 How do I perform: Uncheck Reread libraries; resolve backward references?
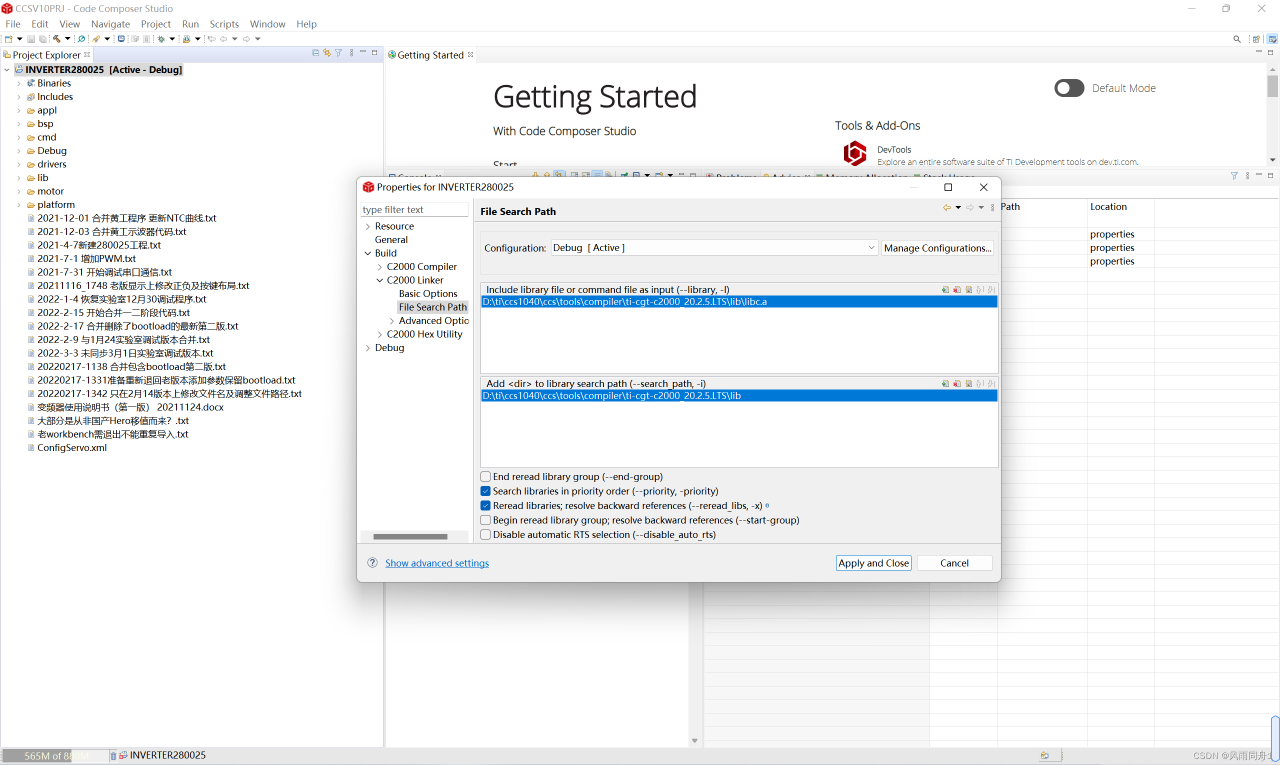[x=486, y=506]
